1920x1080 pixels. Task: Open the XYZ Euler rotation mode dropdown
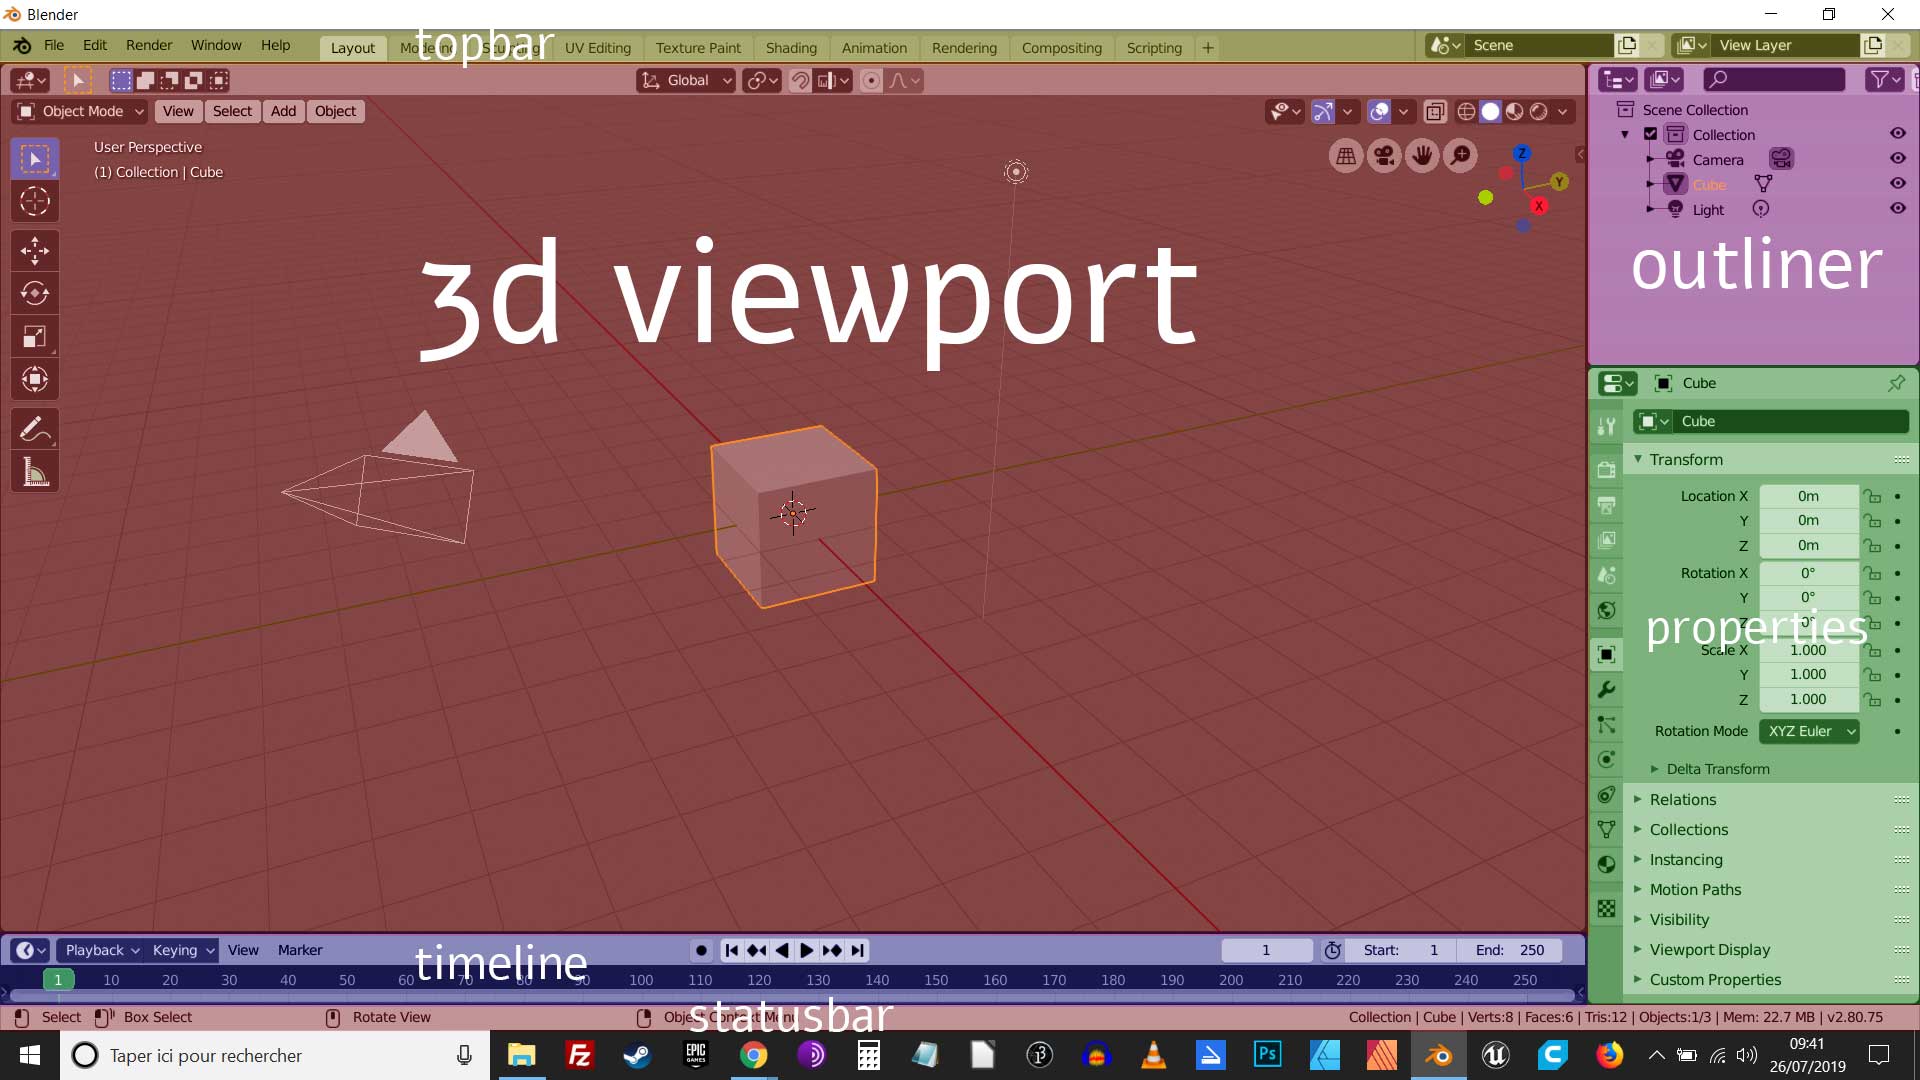point(1809,731)
